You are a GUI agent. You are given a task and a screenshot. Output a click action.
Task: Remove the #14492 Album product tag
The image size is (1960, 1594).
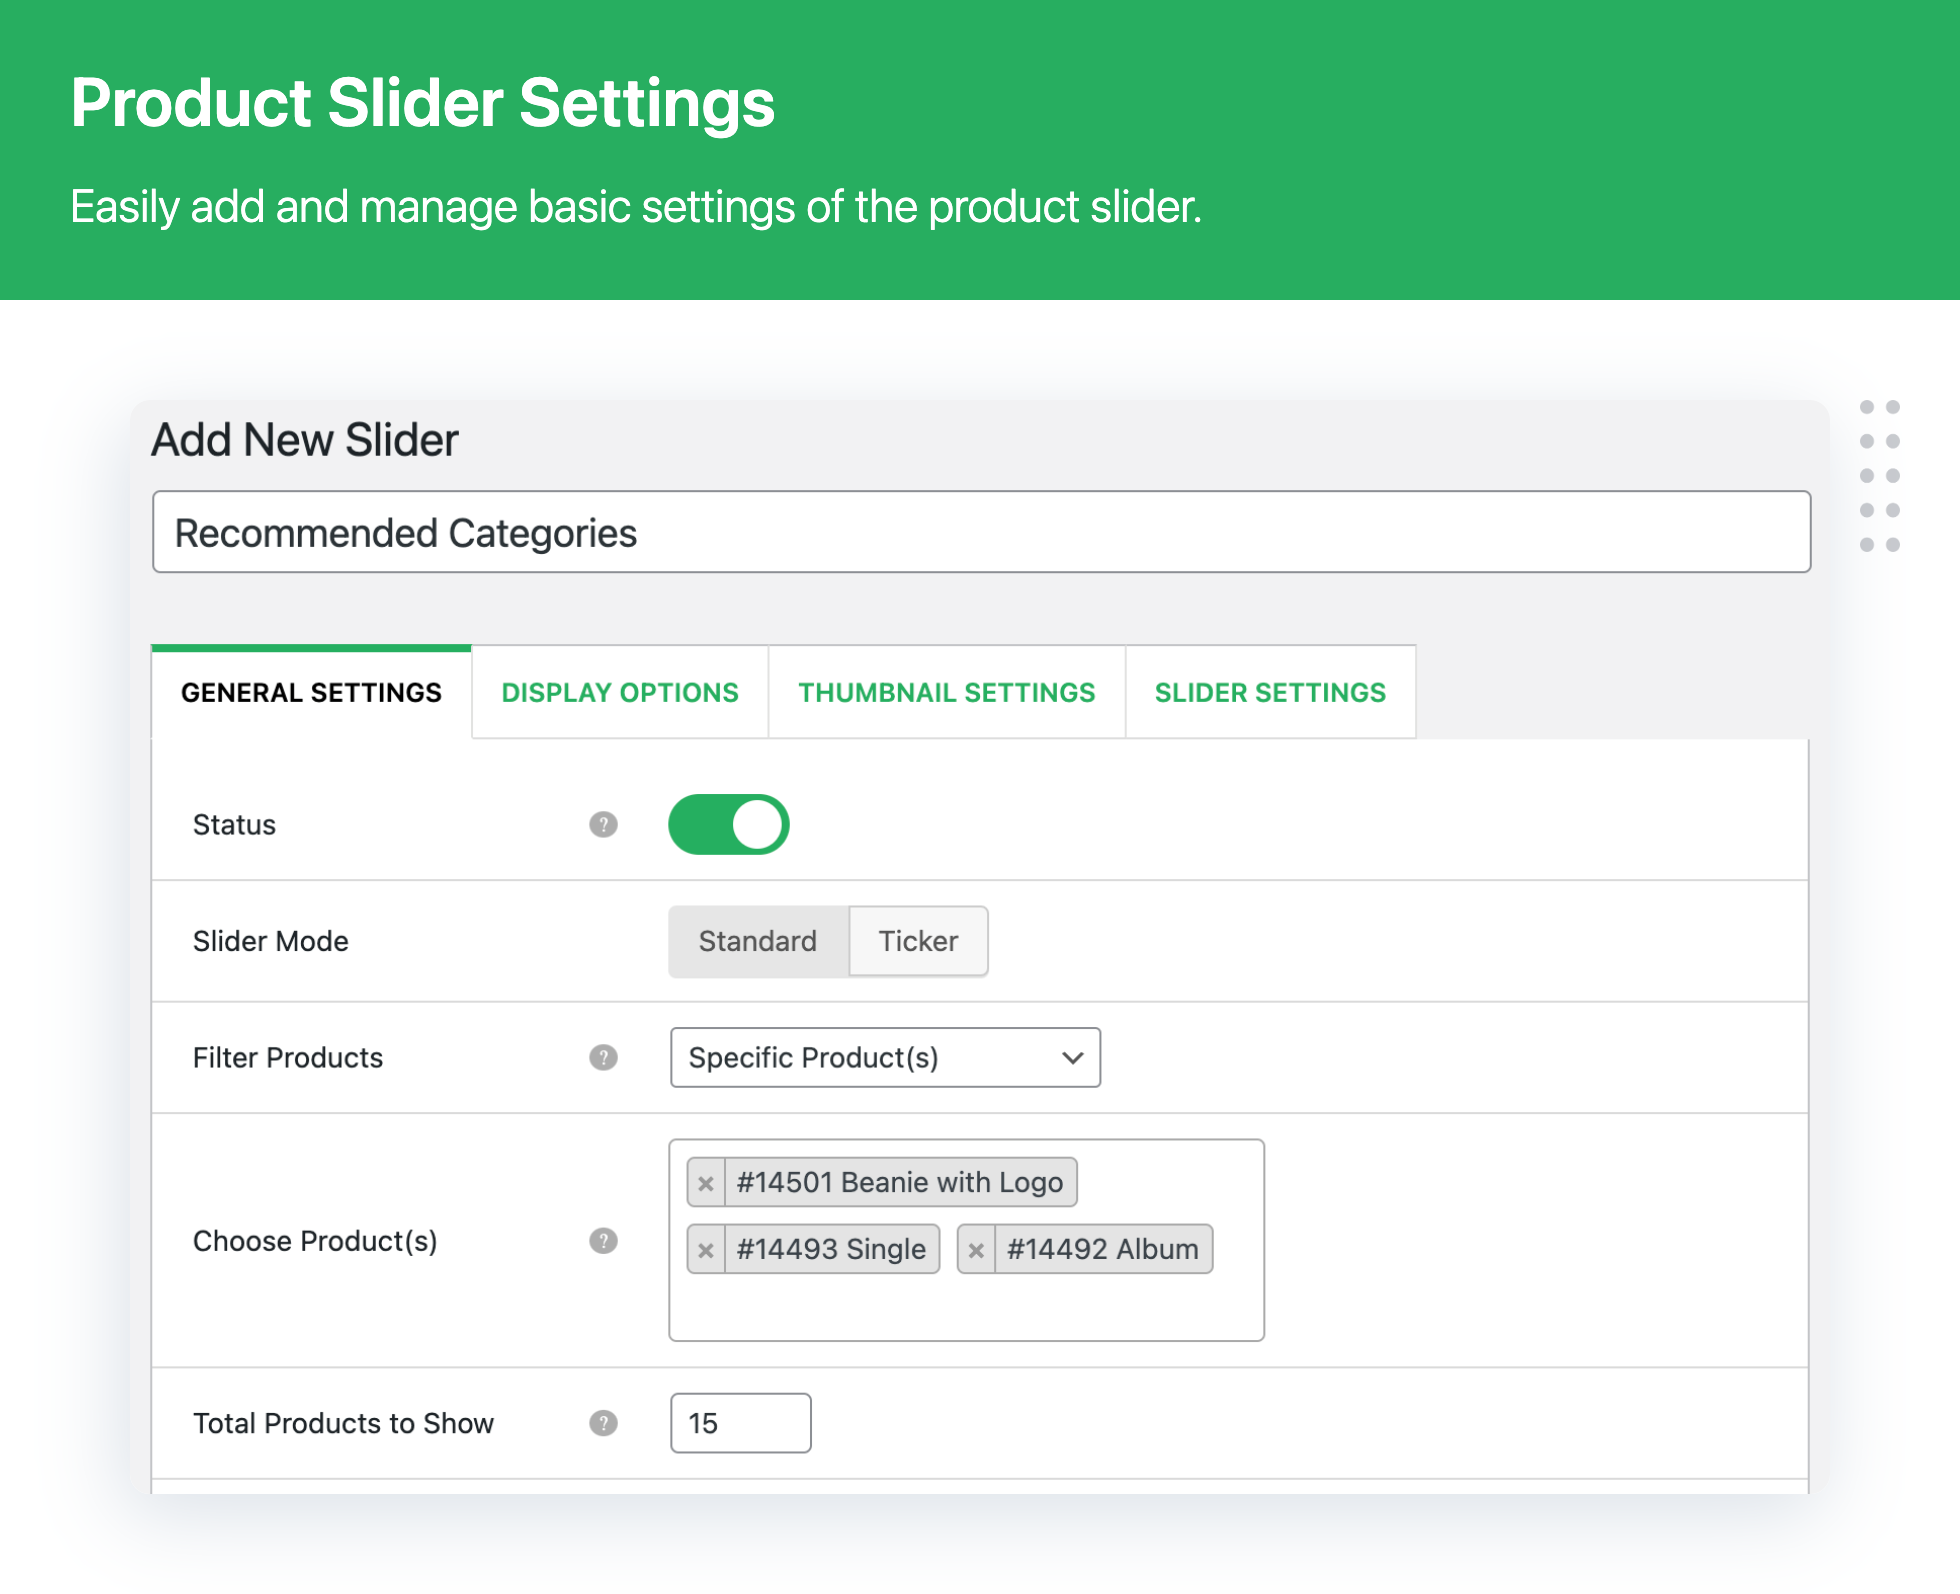tap(976, 1250)
